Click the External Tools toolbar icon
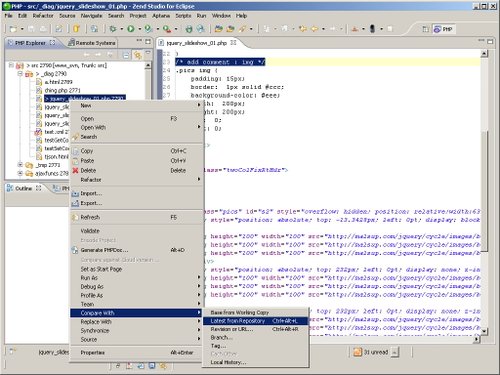 167,29
